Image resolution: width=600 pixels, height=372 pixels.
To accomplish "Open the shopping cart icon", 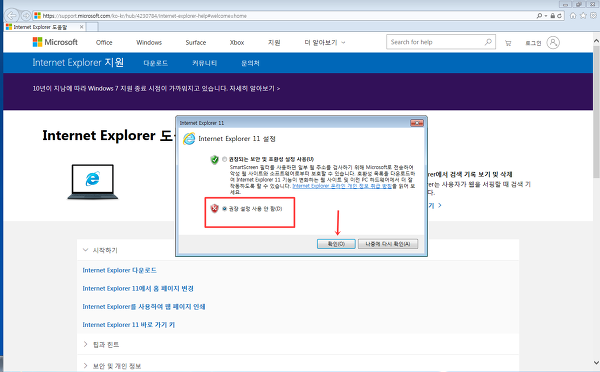I will (508, 43).
